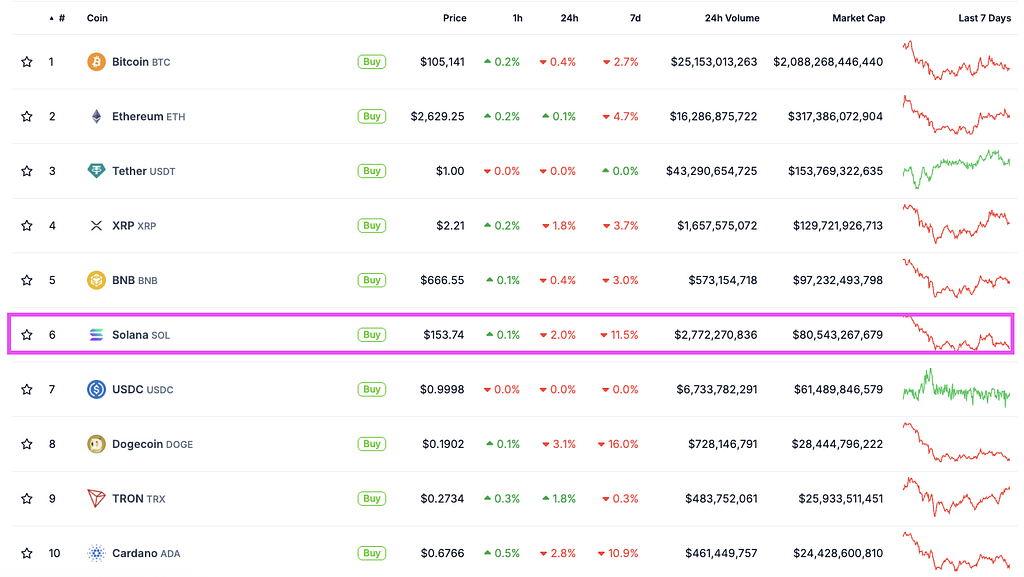Click the Tether USDT coin icon

96,171
